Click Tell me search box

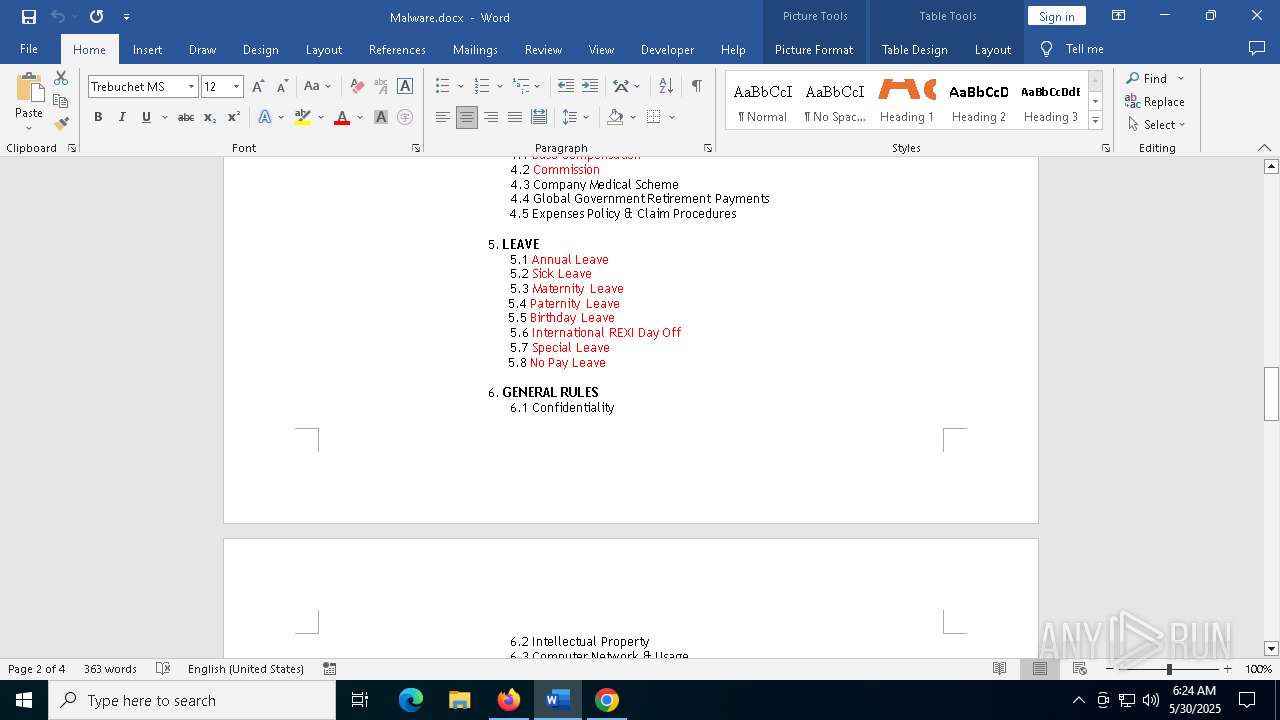click(x=1072, y=49)
